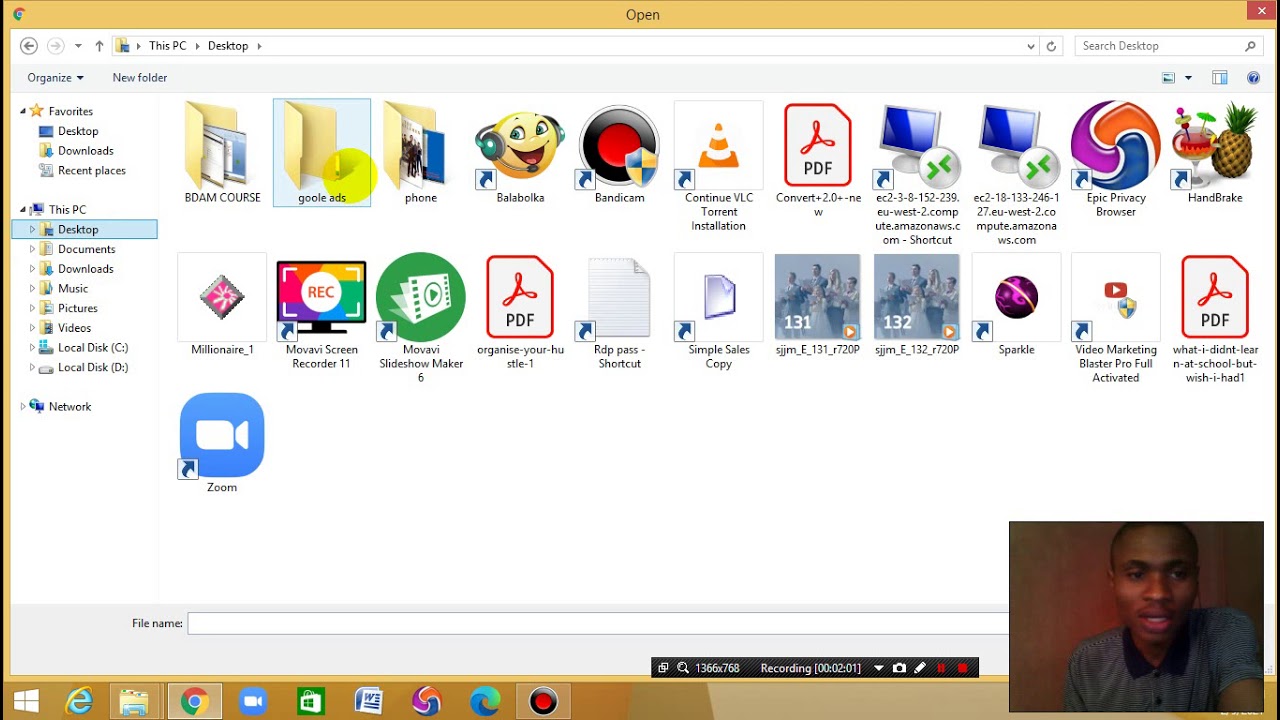Viewport: 1280px width, 720px height.
Task: Open the recent locations dropdown arrow
Action: click(x=78, y=46)
